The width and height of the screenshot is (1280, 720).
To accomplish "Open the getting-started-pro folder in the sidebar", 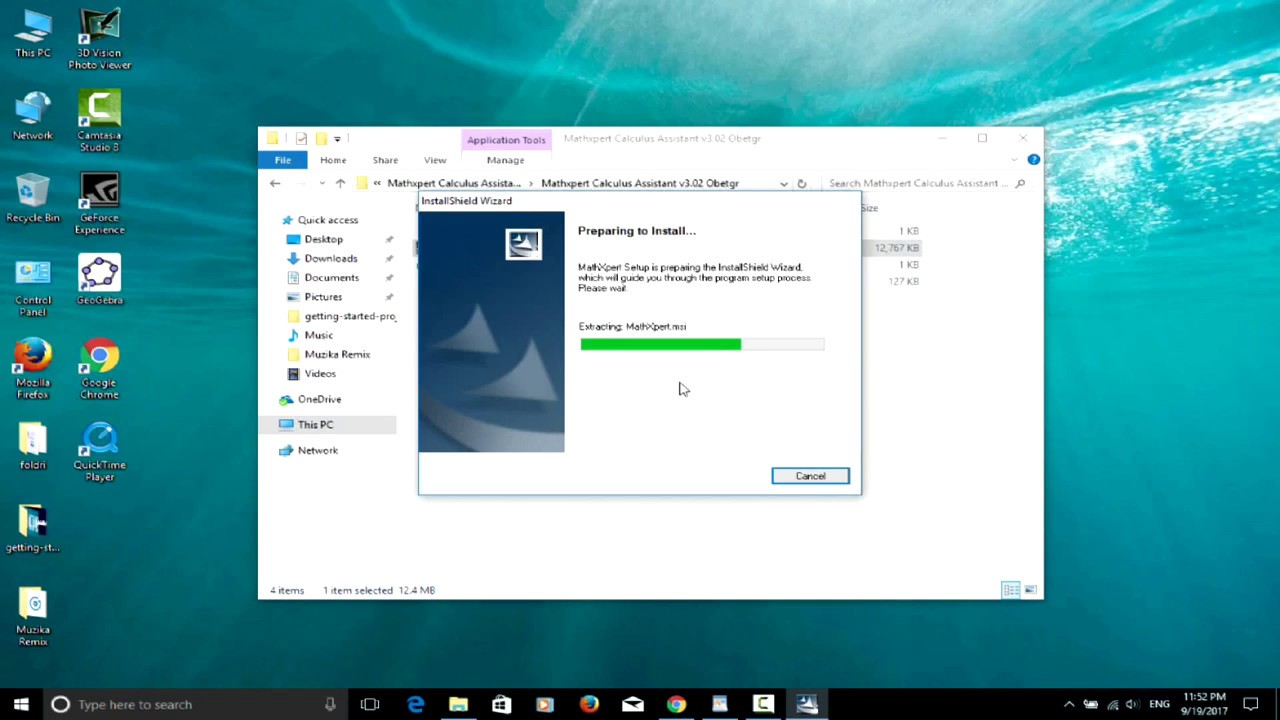I will [x=349, y=316].
